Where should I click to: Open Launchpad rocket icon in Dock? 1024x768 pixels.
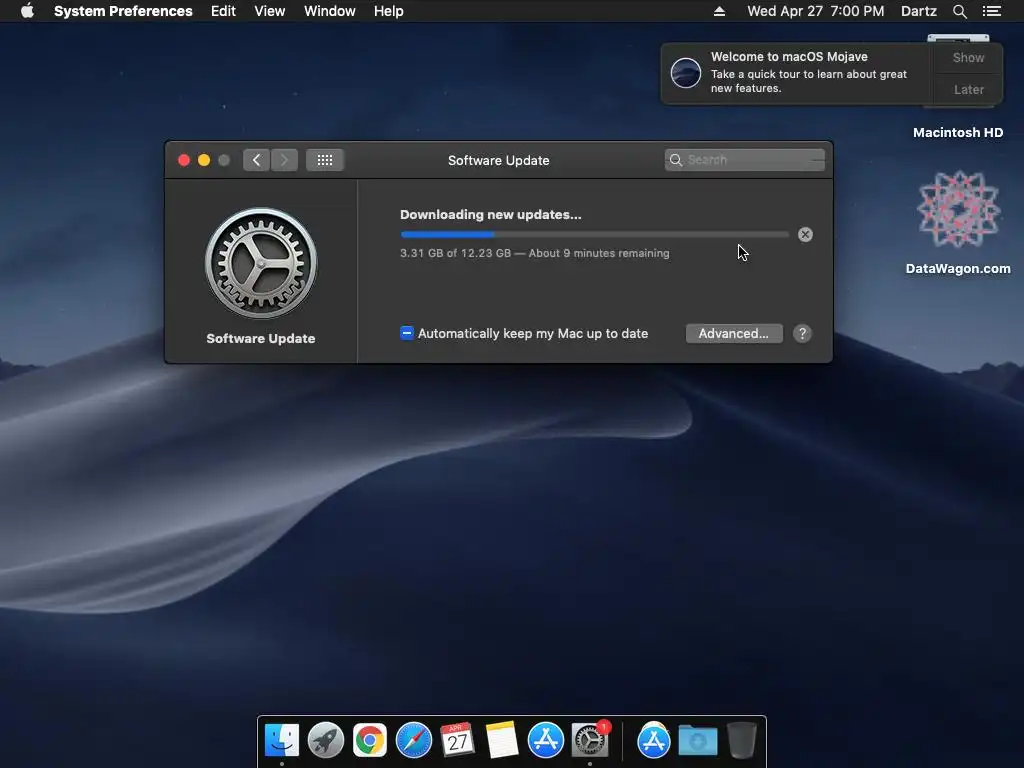click(x=326, y=740)
